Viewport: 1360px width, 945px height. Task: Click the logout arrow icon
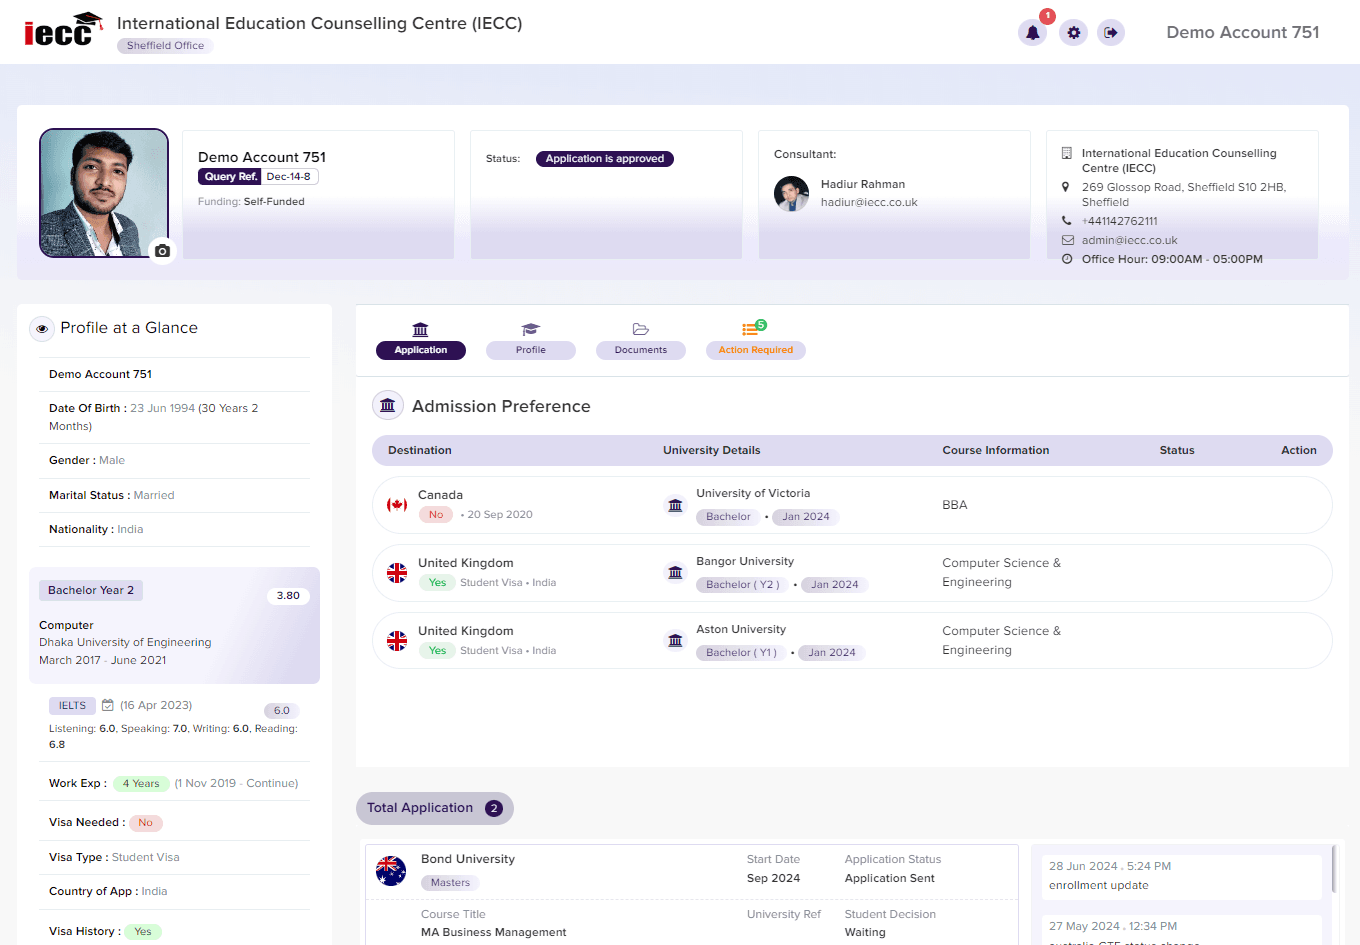(x=1111, y=33)
